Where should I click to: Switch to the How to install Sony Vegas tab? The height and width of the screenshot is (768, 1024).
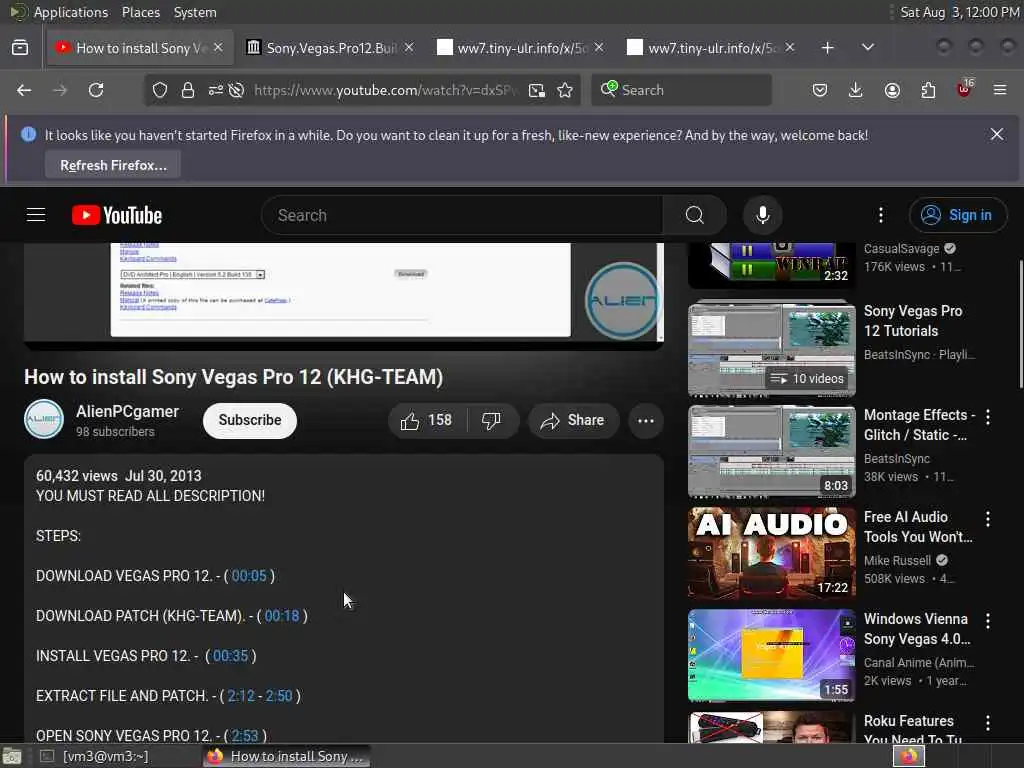point(140,48)
